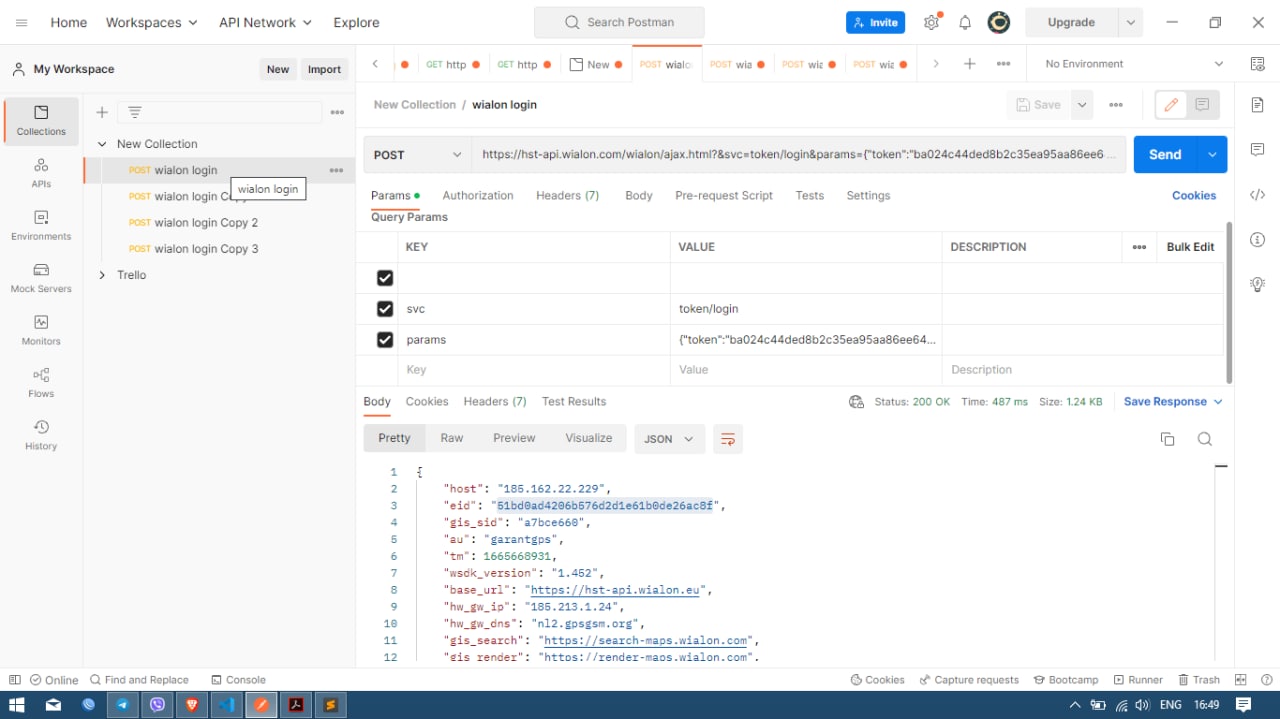Toggle the empty first row checkbox
The height and width of the screenshot is (719, 1280).
pyautogui.click(x=385, y=278)
